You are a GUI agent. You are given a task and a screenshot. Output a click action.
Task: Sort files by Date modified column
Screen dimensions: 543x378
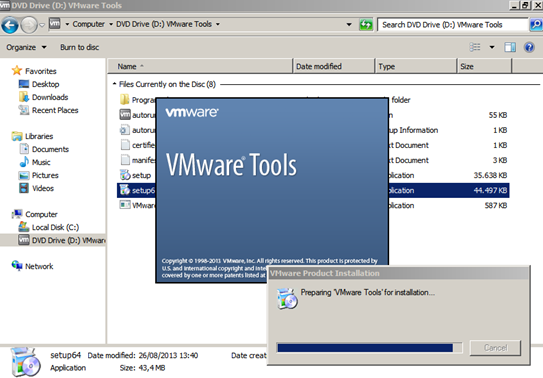334,66
